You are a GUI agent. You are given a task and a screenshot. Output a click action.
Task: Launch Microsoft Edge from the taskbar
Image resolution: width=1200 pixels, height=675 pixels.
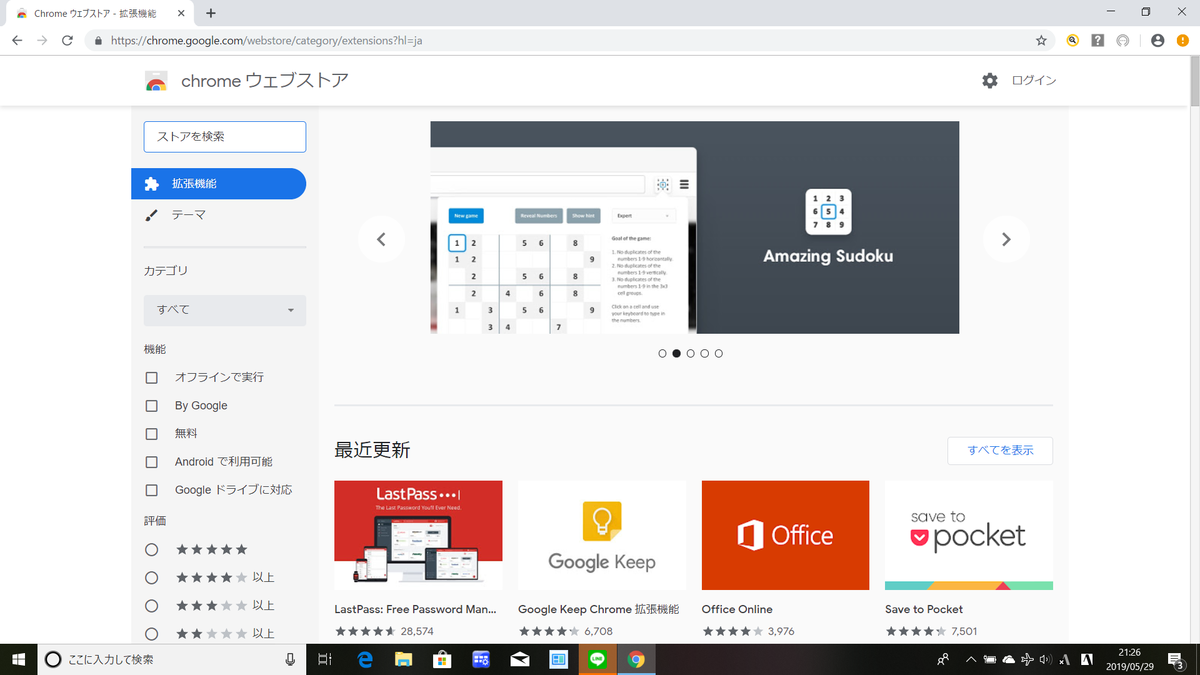(365, 659)
